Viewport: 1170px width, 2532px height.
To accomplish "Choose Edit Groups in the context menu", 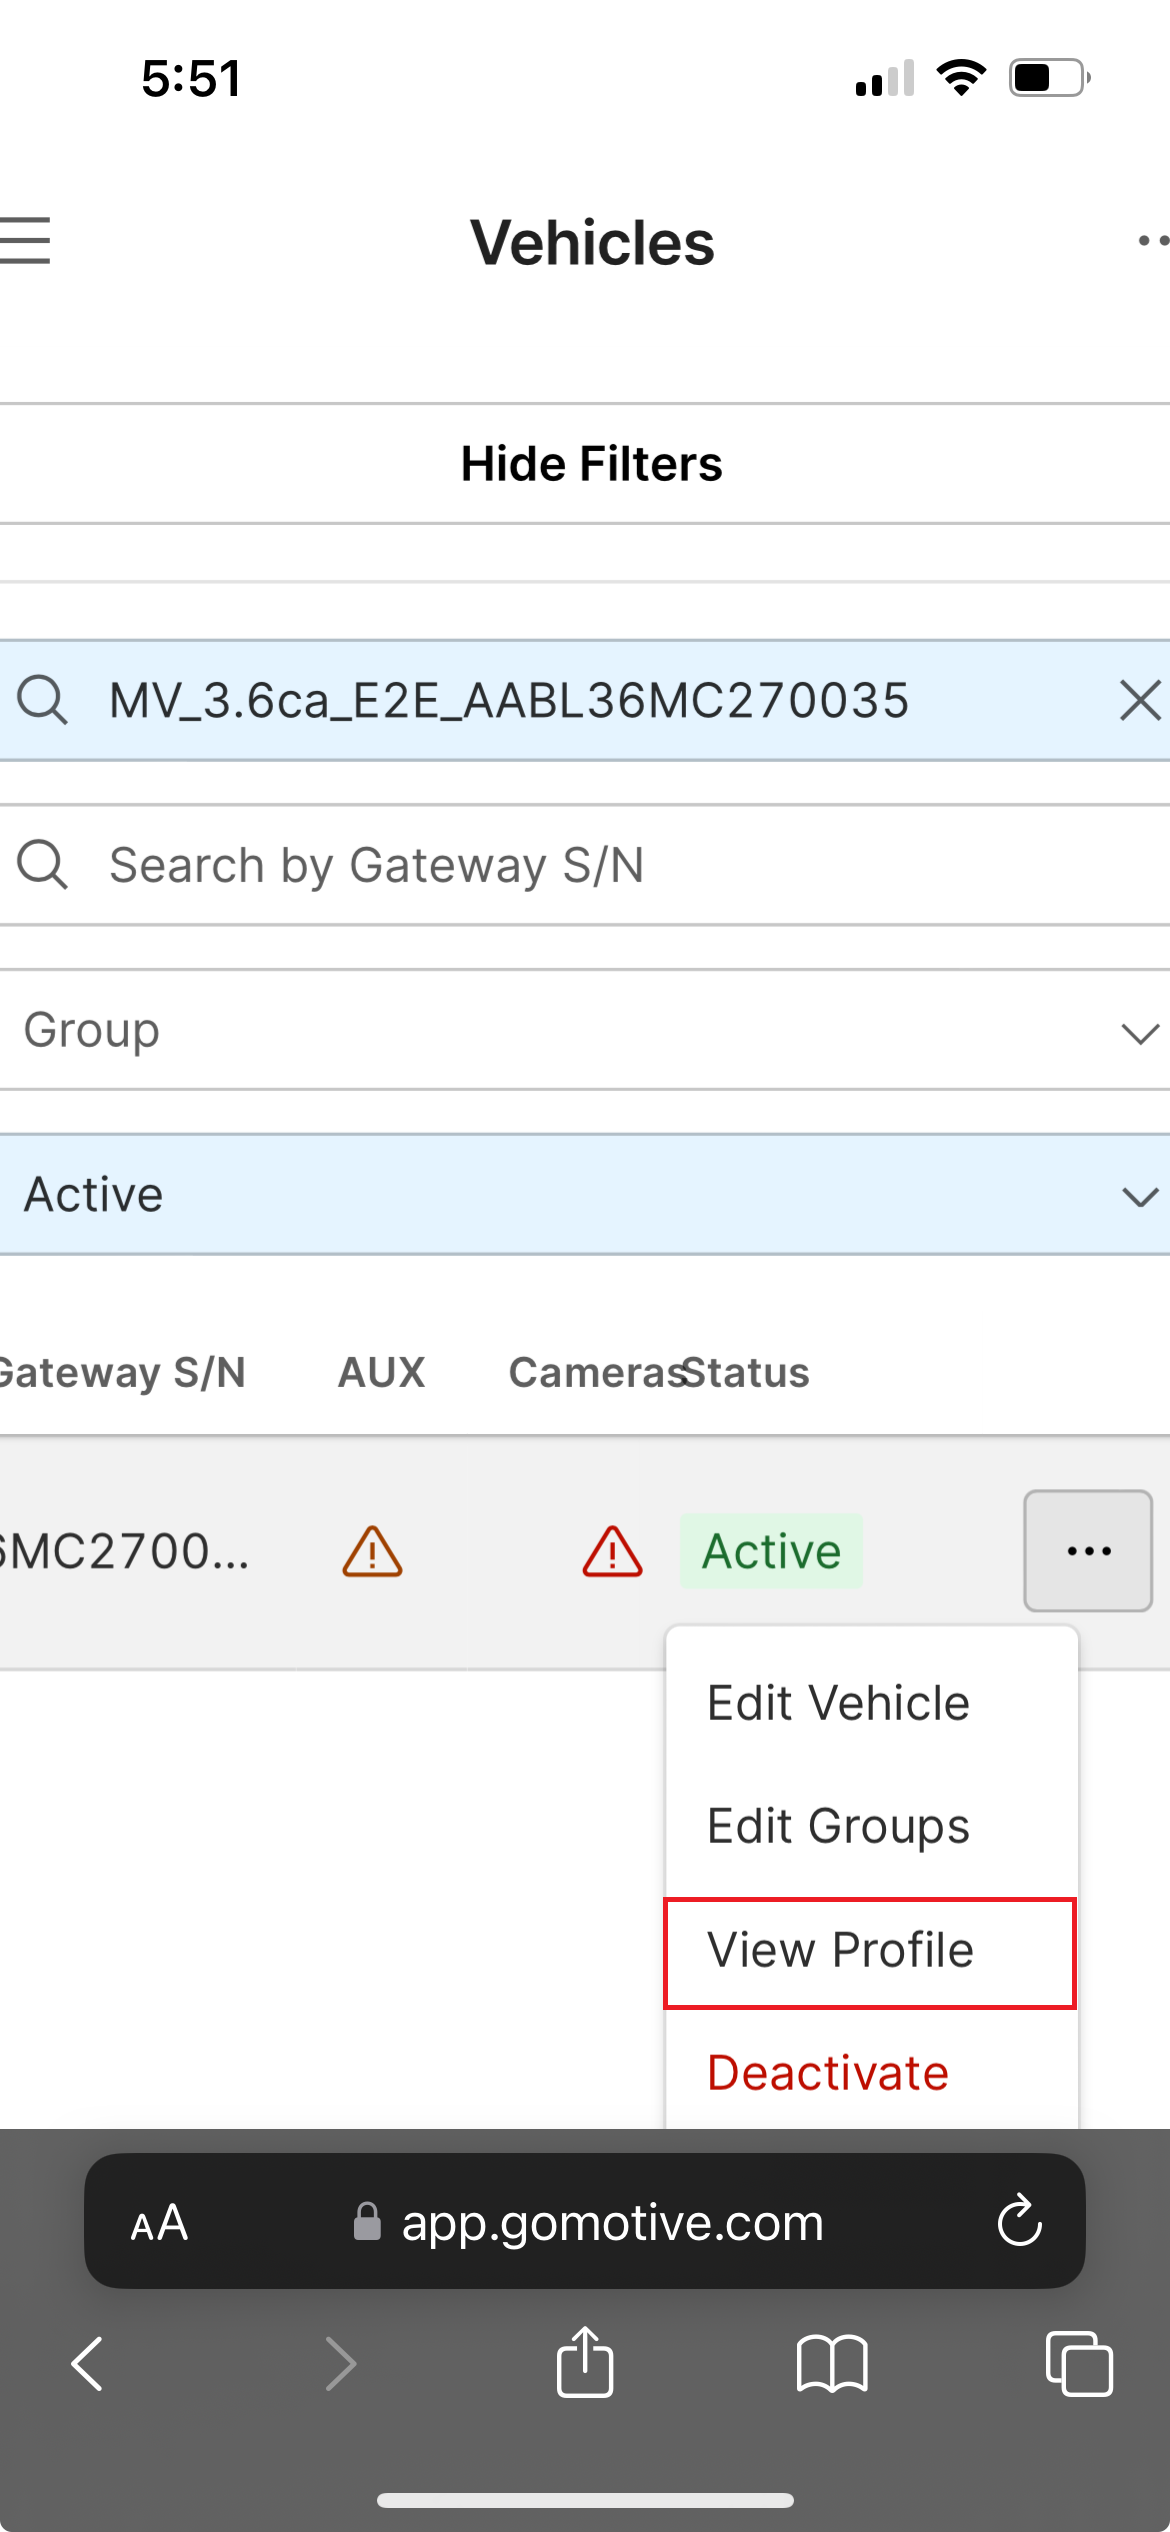I will click(838, 1826).
